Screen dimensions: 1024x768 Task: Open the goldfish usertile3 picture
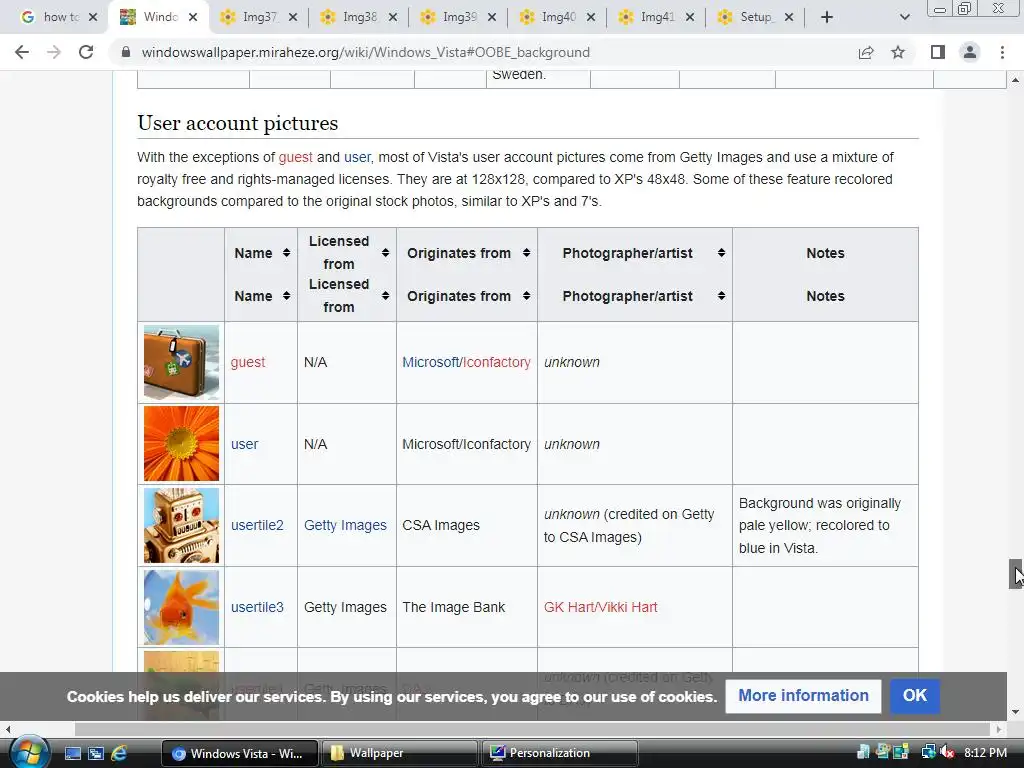(x=182, y=607)
